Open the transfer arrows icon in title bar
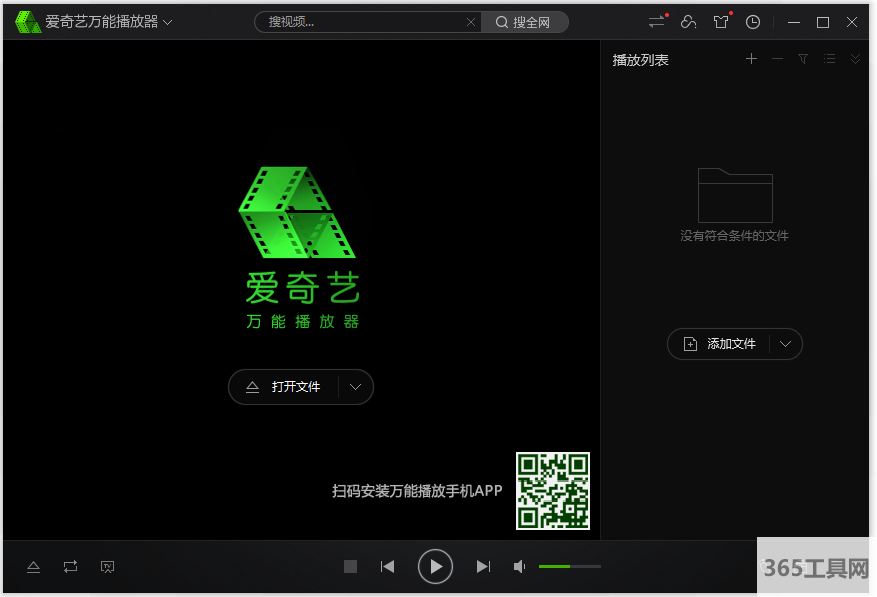 [x=656, y=22]
